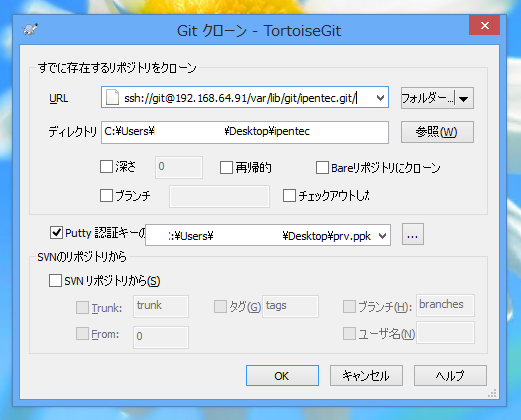Tick the ブランチ checkbox beside the empty field
Viewport: 521px width, 420px height.
tap(106, 196)
